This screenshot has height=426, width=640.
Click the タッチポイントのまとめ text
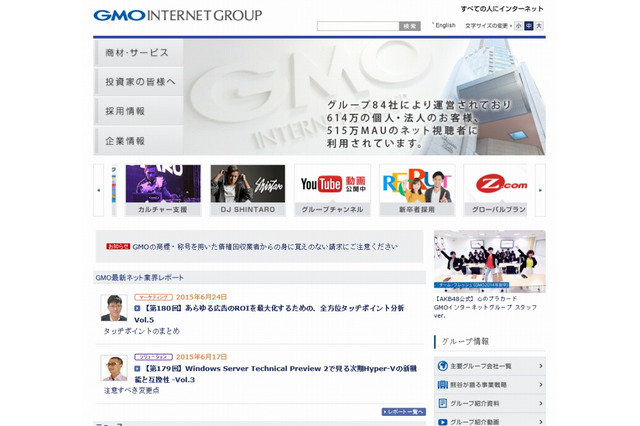tap(142, 331)
